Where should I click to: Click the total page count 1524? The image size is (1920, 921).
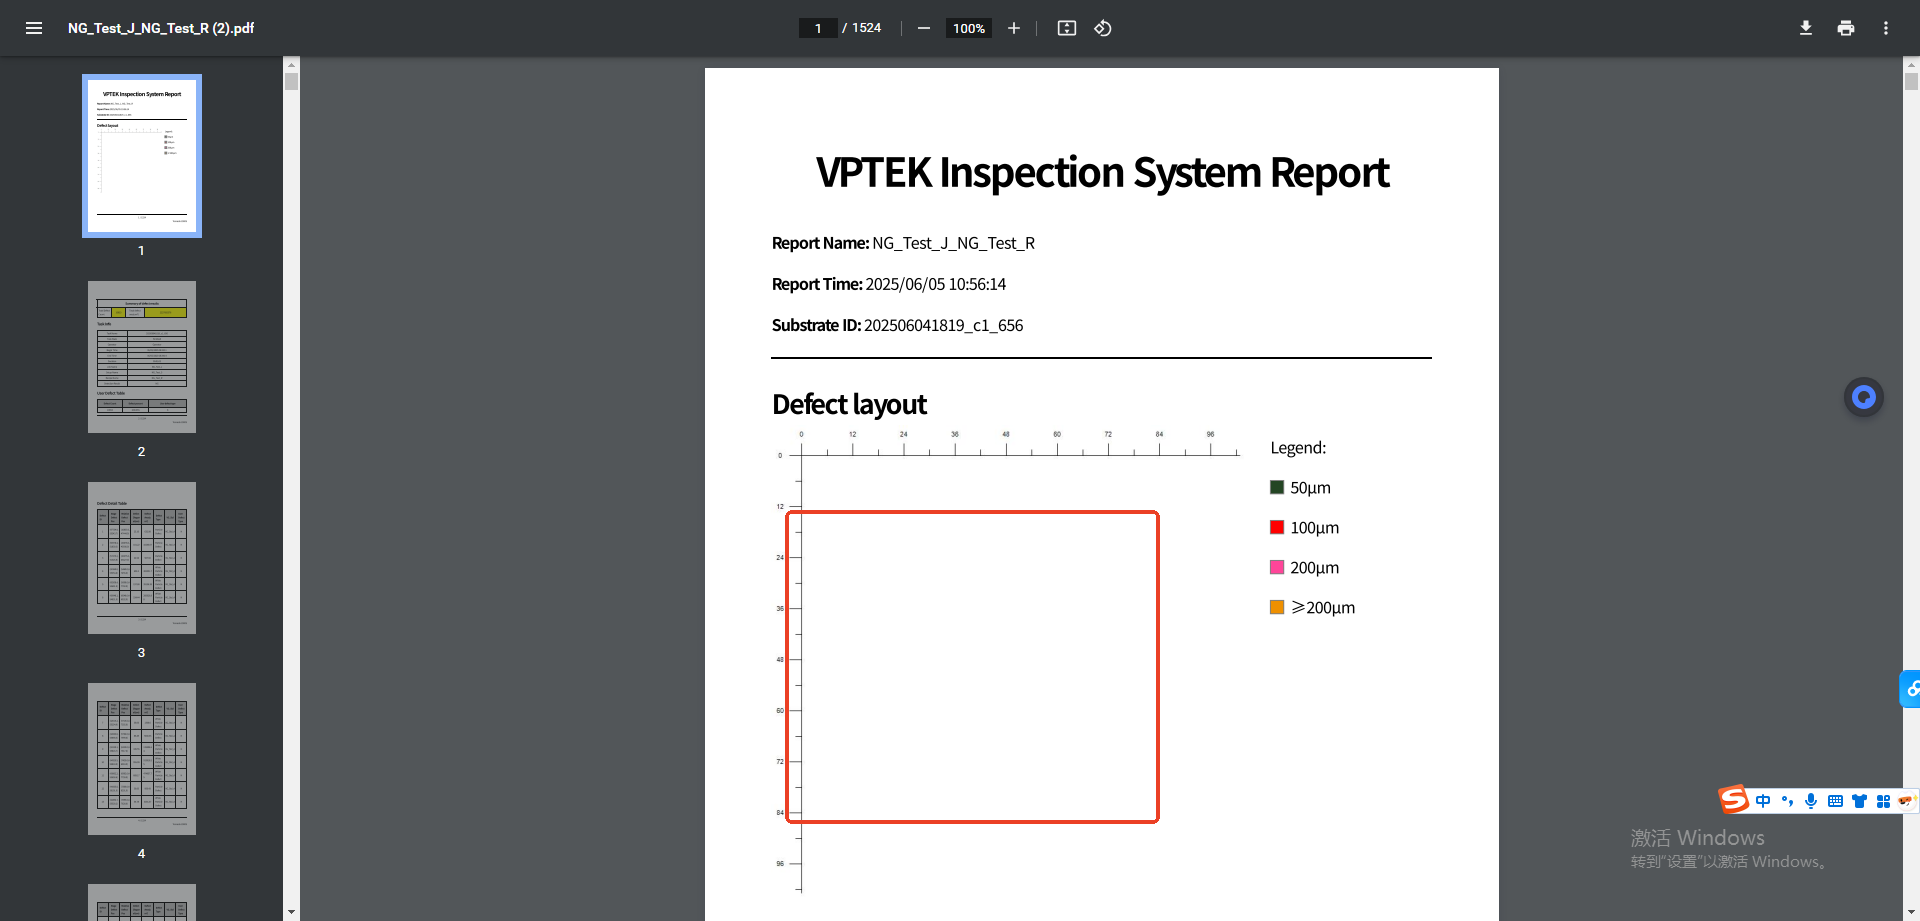[866, 28]
